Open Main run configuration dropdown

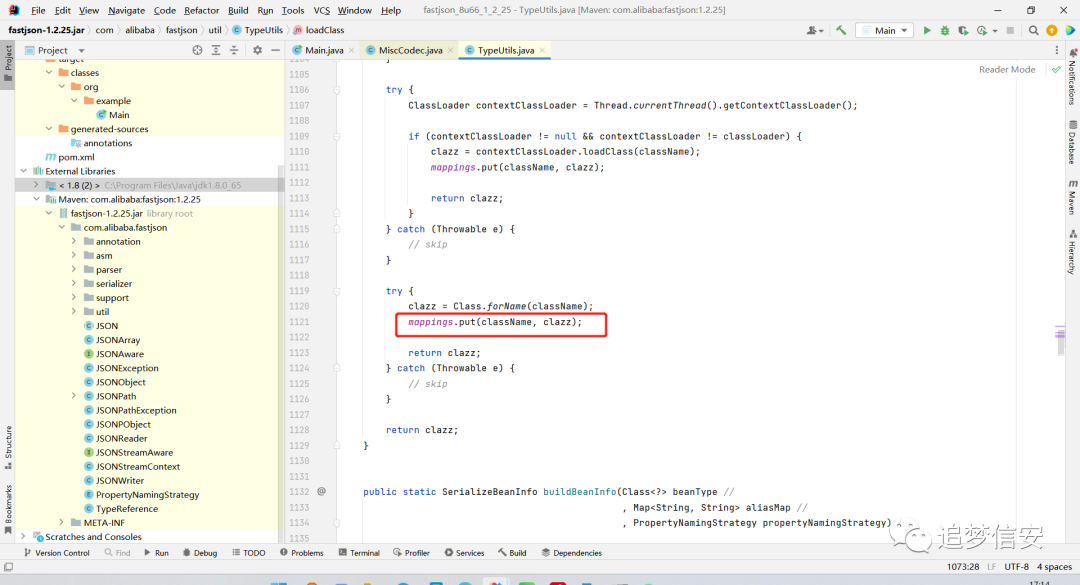[884, 30]
